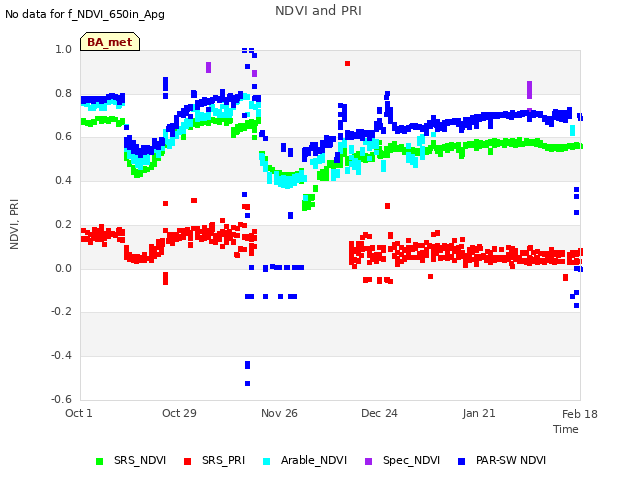Screen dimensions: 640x480
Task: Click the NDVI and PRI chart title
Action: (x=318, y=11)
